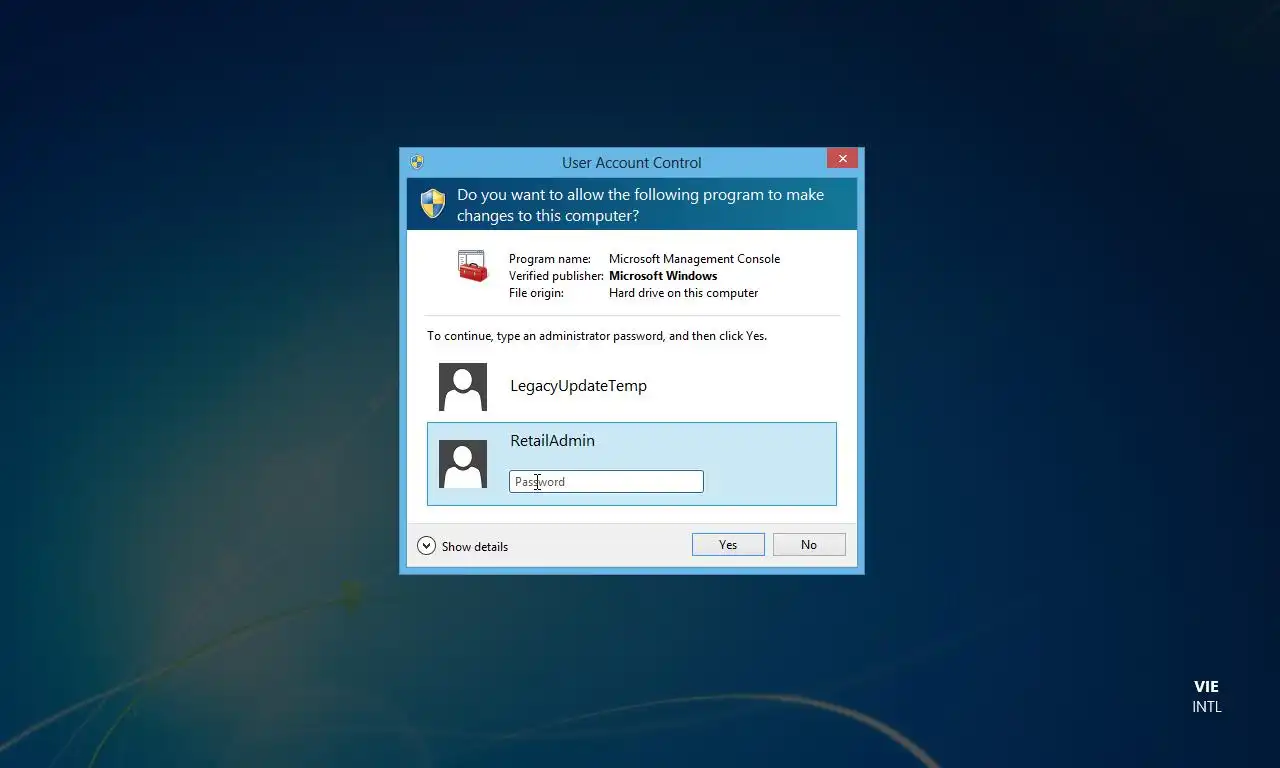The image size is (1280, 768).
Task: Select the LegacyUpdateTemp account avatar
Action: click(463, 387)
